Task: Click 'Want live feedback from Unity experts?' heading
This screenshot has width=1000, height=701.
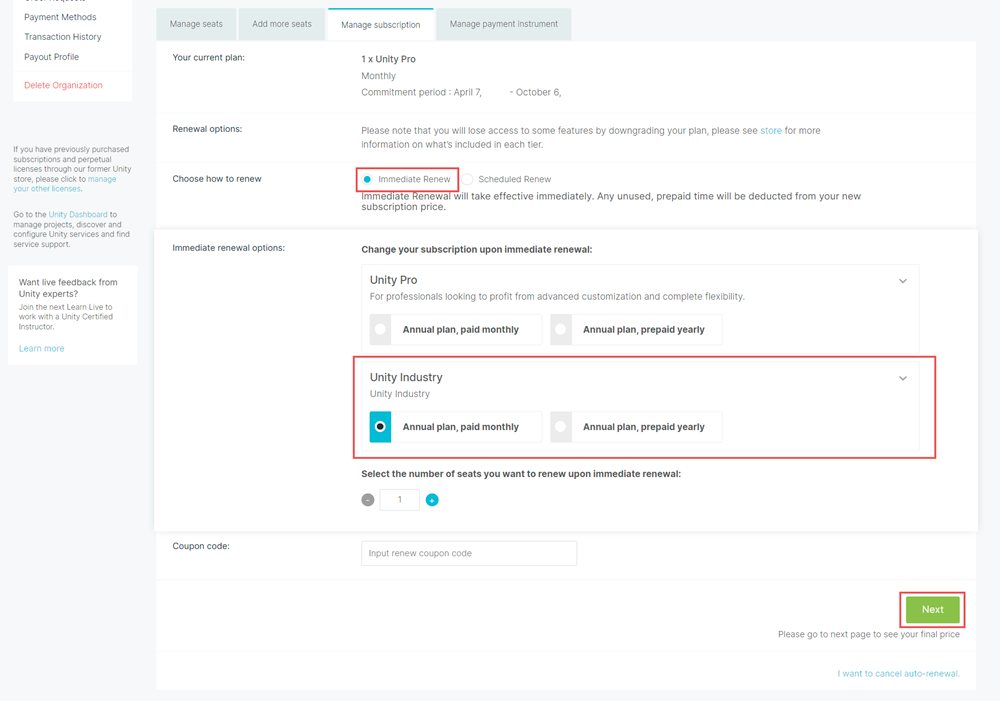Action: [x=68, y=288]
